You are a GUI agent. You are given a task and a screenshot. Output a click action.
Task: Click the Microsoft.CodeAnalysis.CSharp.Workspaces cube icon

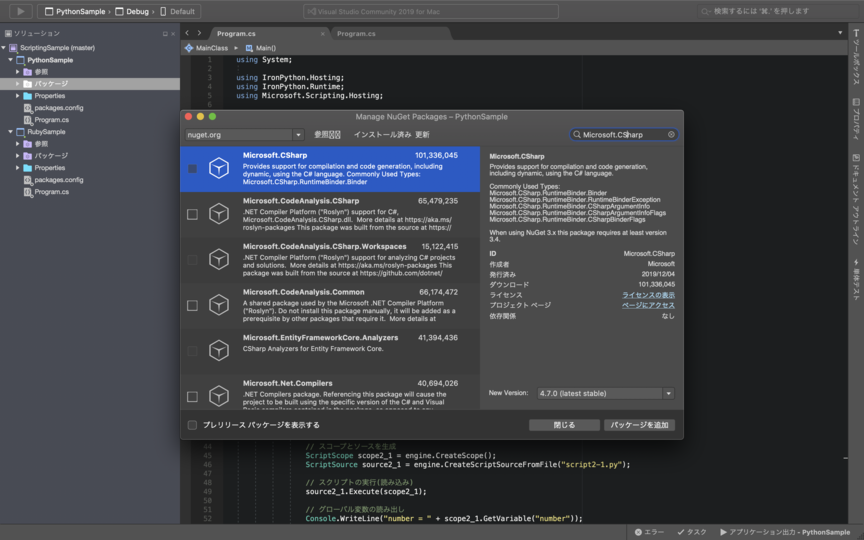(x=219, y=259)
